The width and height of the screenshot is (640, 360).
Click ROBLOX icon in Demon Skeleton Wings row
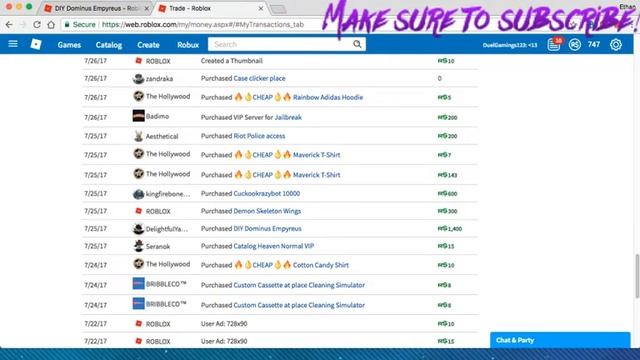pyautogui.click(x=138, y=211)
